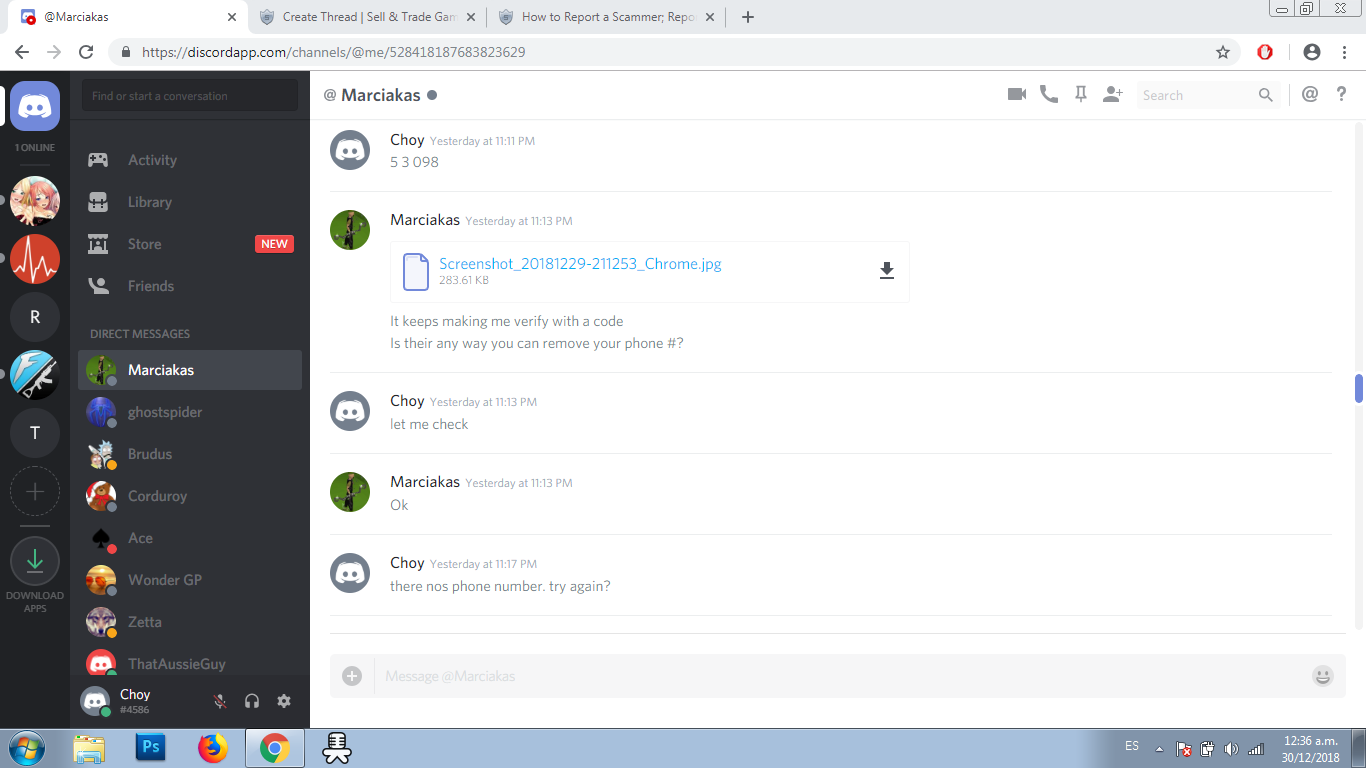
Task: Click the Opera extension icon in toolbar
Action: [x=1265, y=52]
